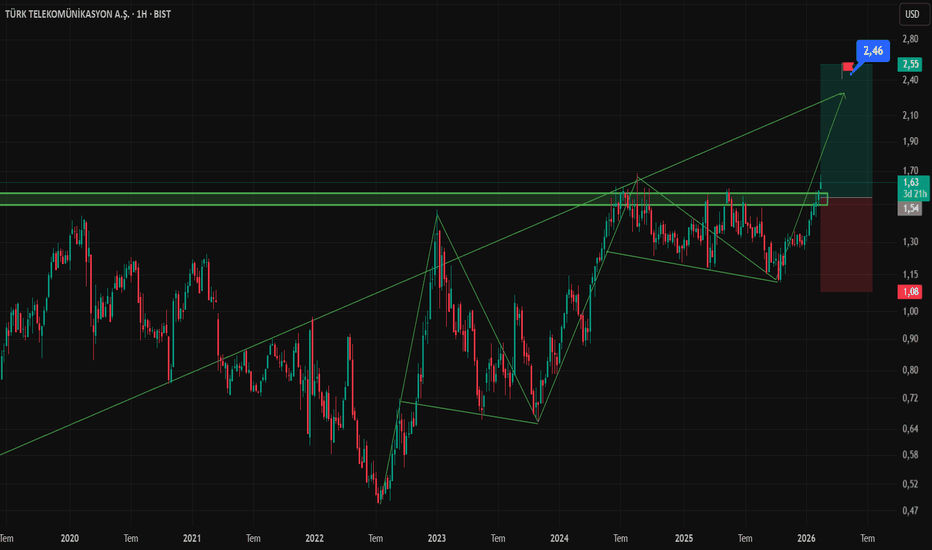Click the 1,15 price axis label
932x550 pixels.
point(910,275)
